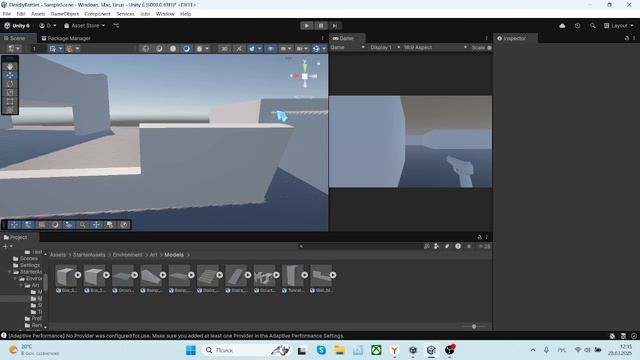Select the Scale tool
This screenshot has width=640, height=360.
pyautogui.click(x=10, y=93)
